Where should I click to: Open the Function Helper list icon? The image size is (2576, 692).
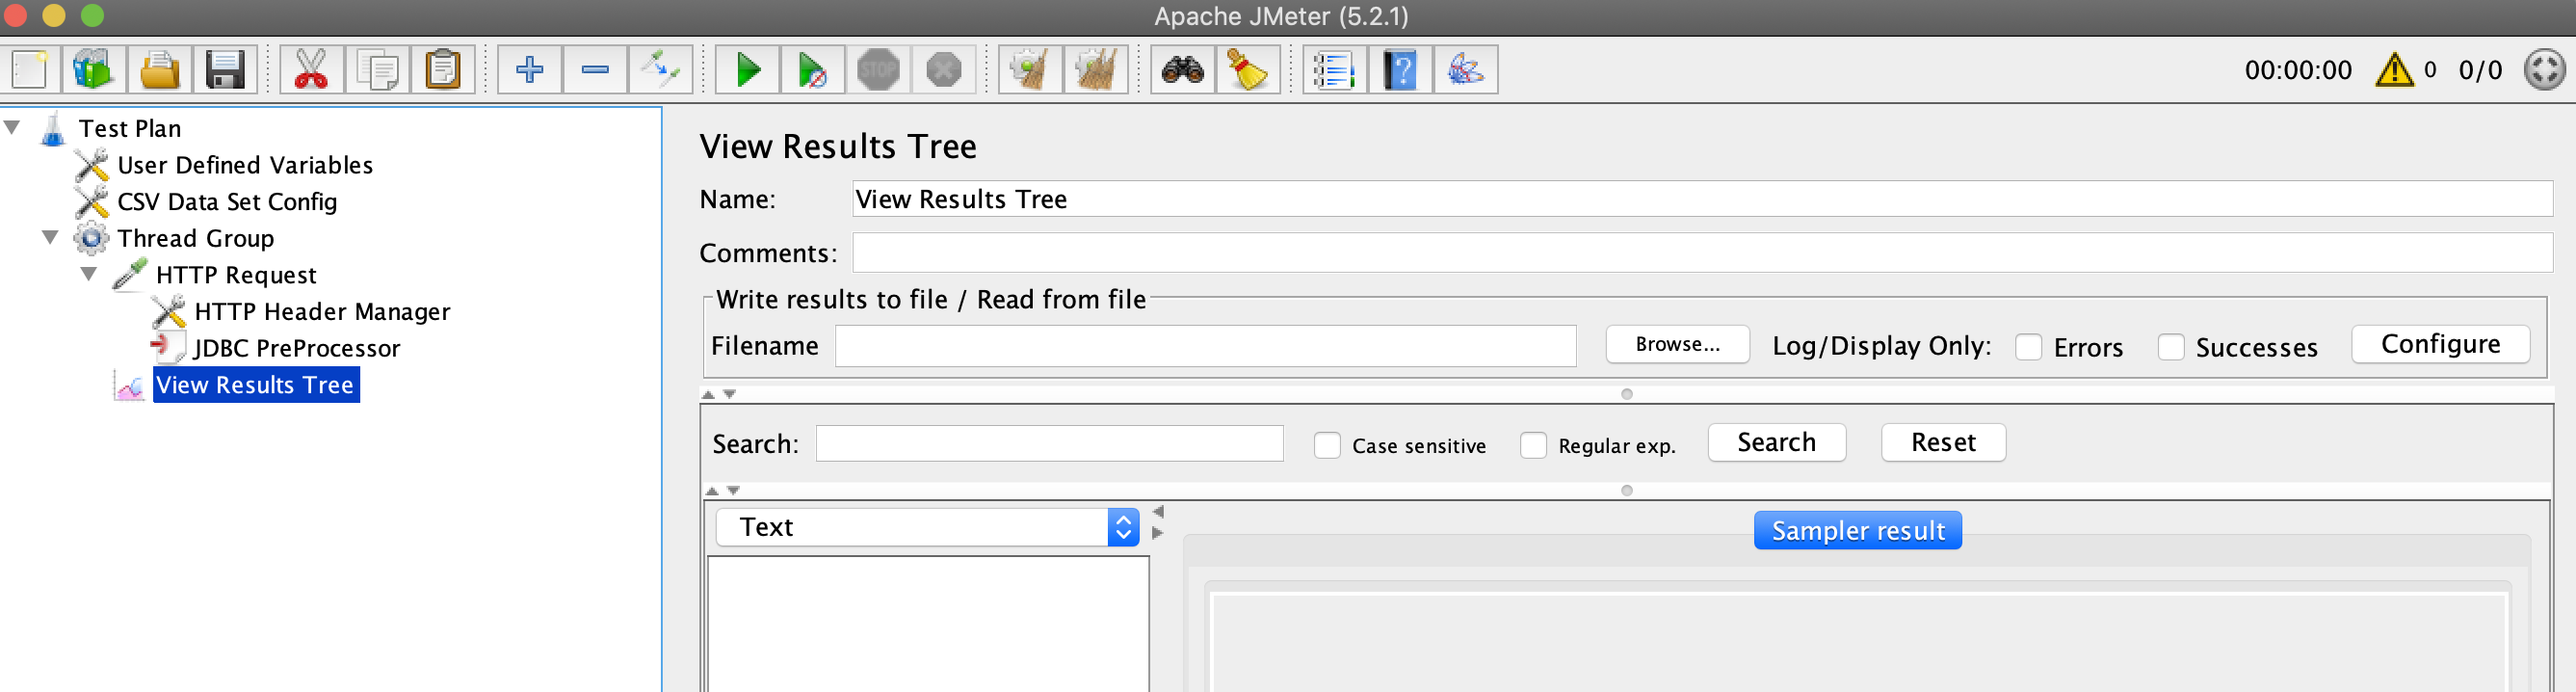click(x=1334, y=70)
